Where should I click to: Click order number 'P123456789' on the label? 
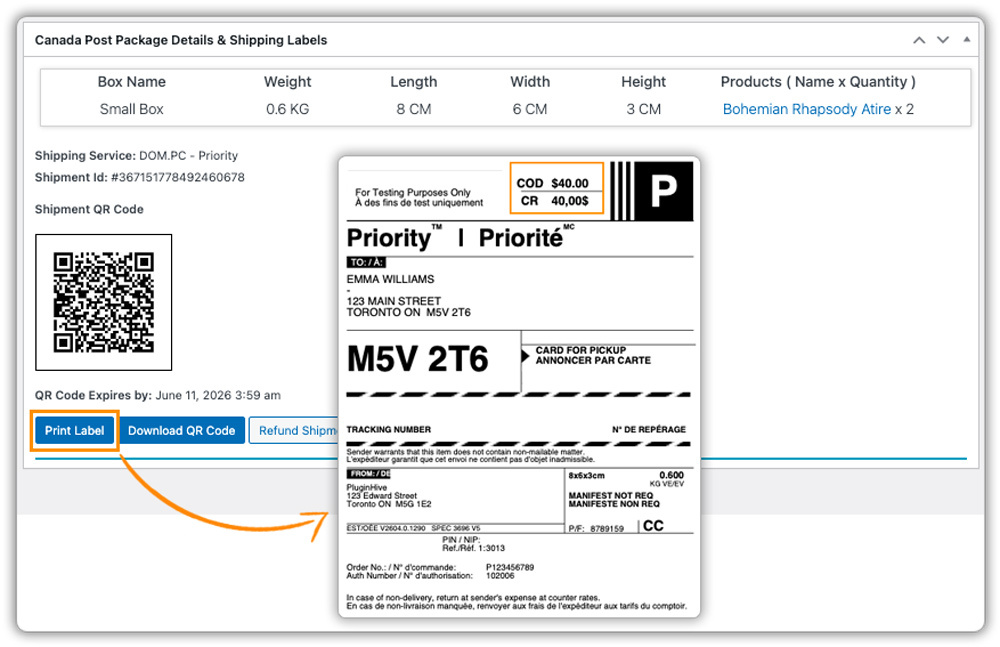pos(510,567)
